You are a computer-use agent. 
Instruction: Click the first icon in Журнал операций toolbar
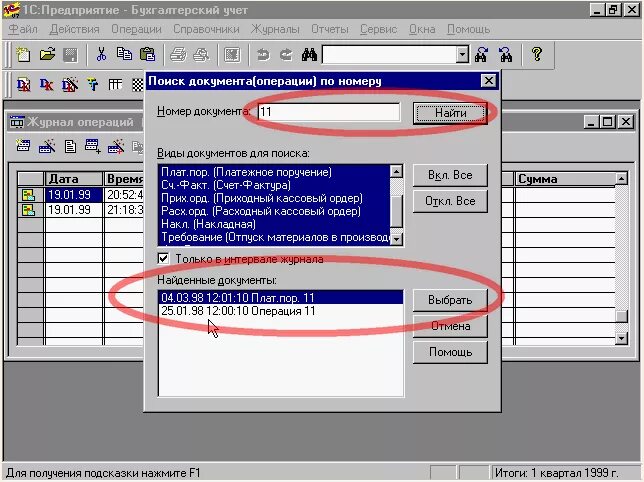(23, 146)
